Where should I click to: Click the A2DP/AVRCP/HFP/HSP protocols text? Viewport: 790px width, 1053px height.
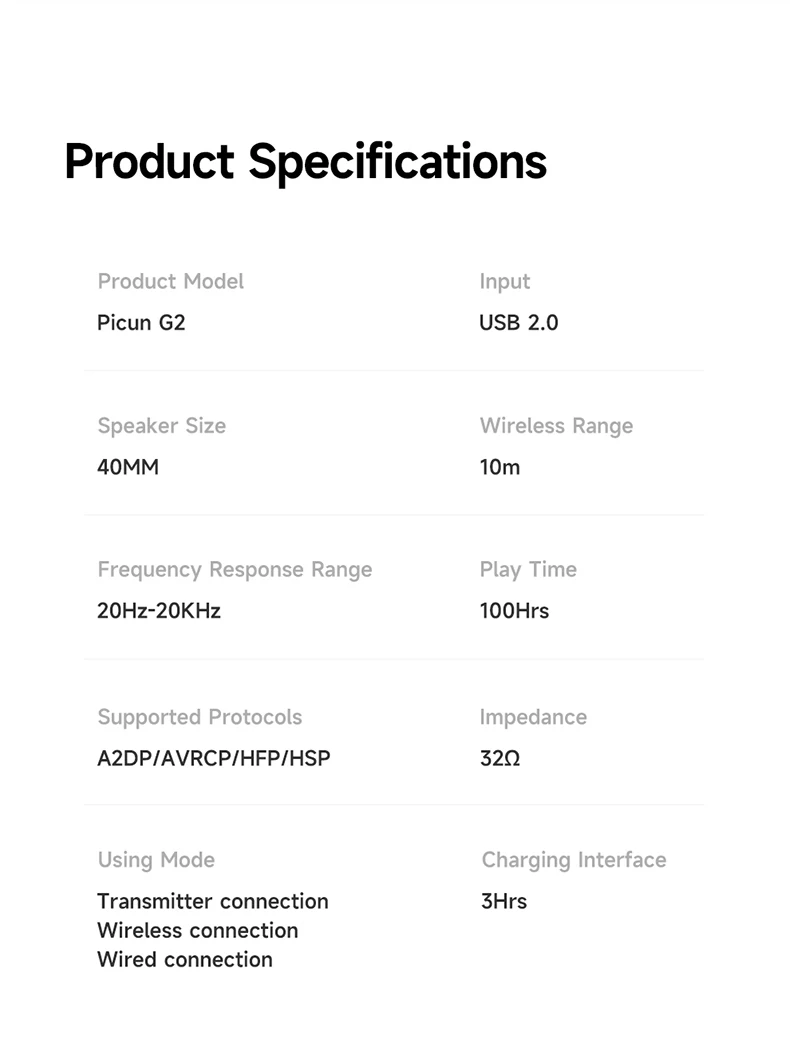pos(213,758)
